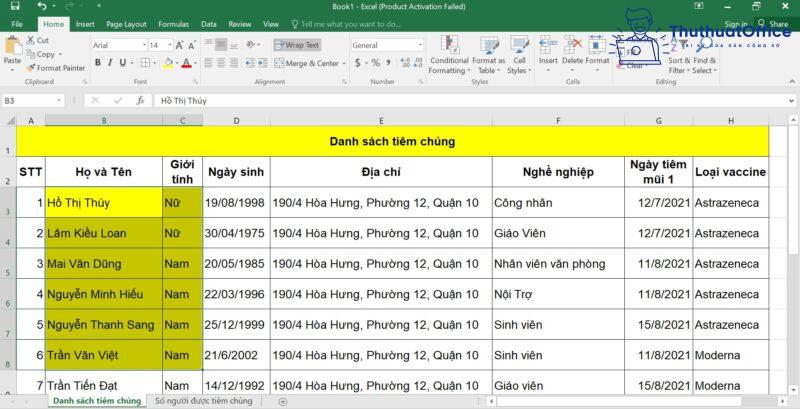The width and height of the screenshot is (800, 409).
Task: Click the Share button
Action: point(774,24)
